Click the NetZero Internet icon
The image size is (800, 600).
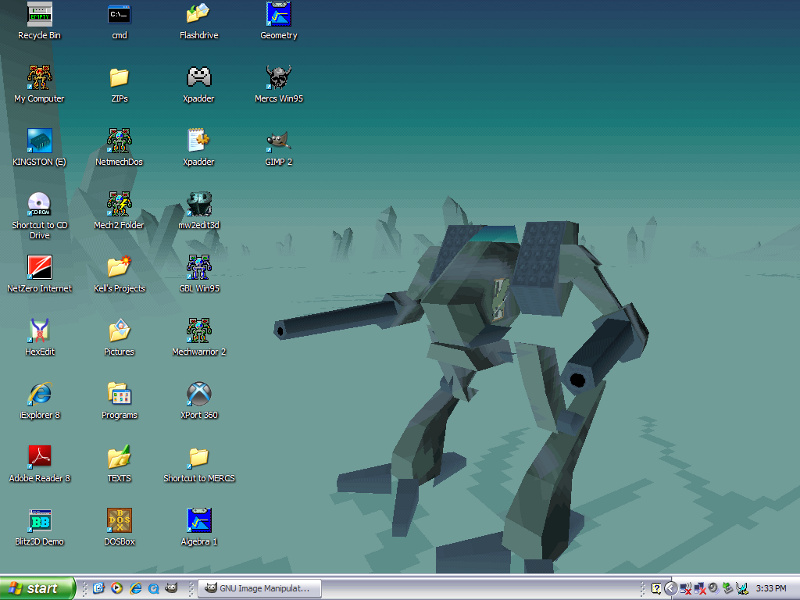(39, 267)
